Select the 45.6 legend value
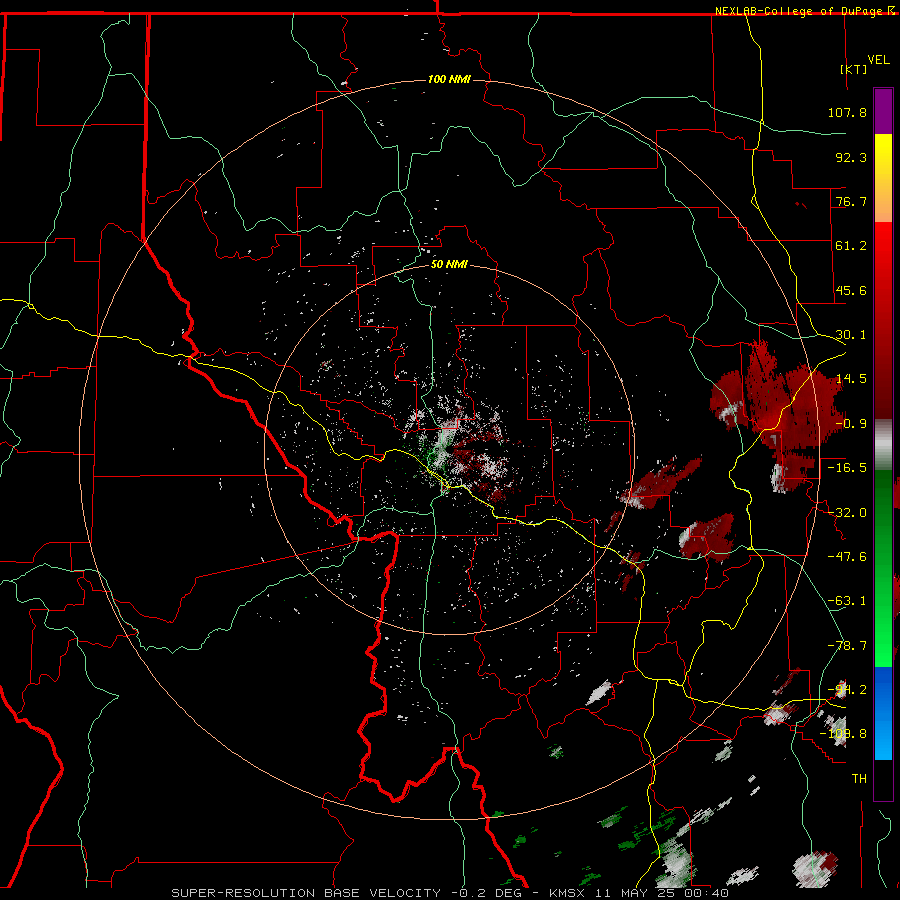 (851, 290)
